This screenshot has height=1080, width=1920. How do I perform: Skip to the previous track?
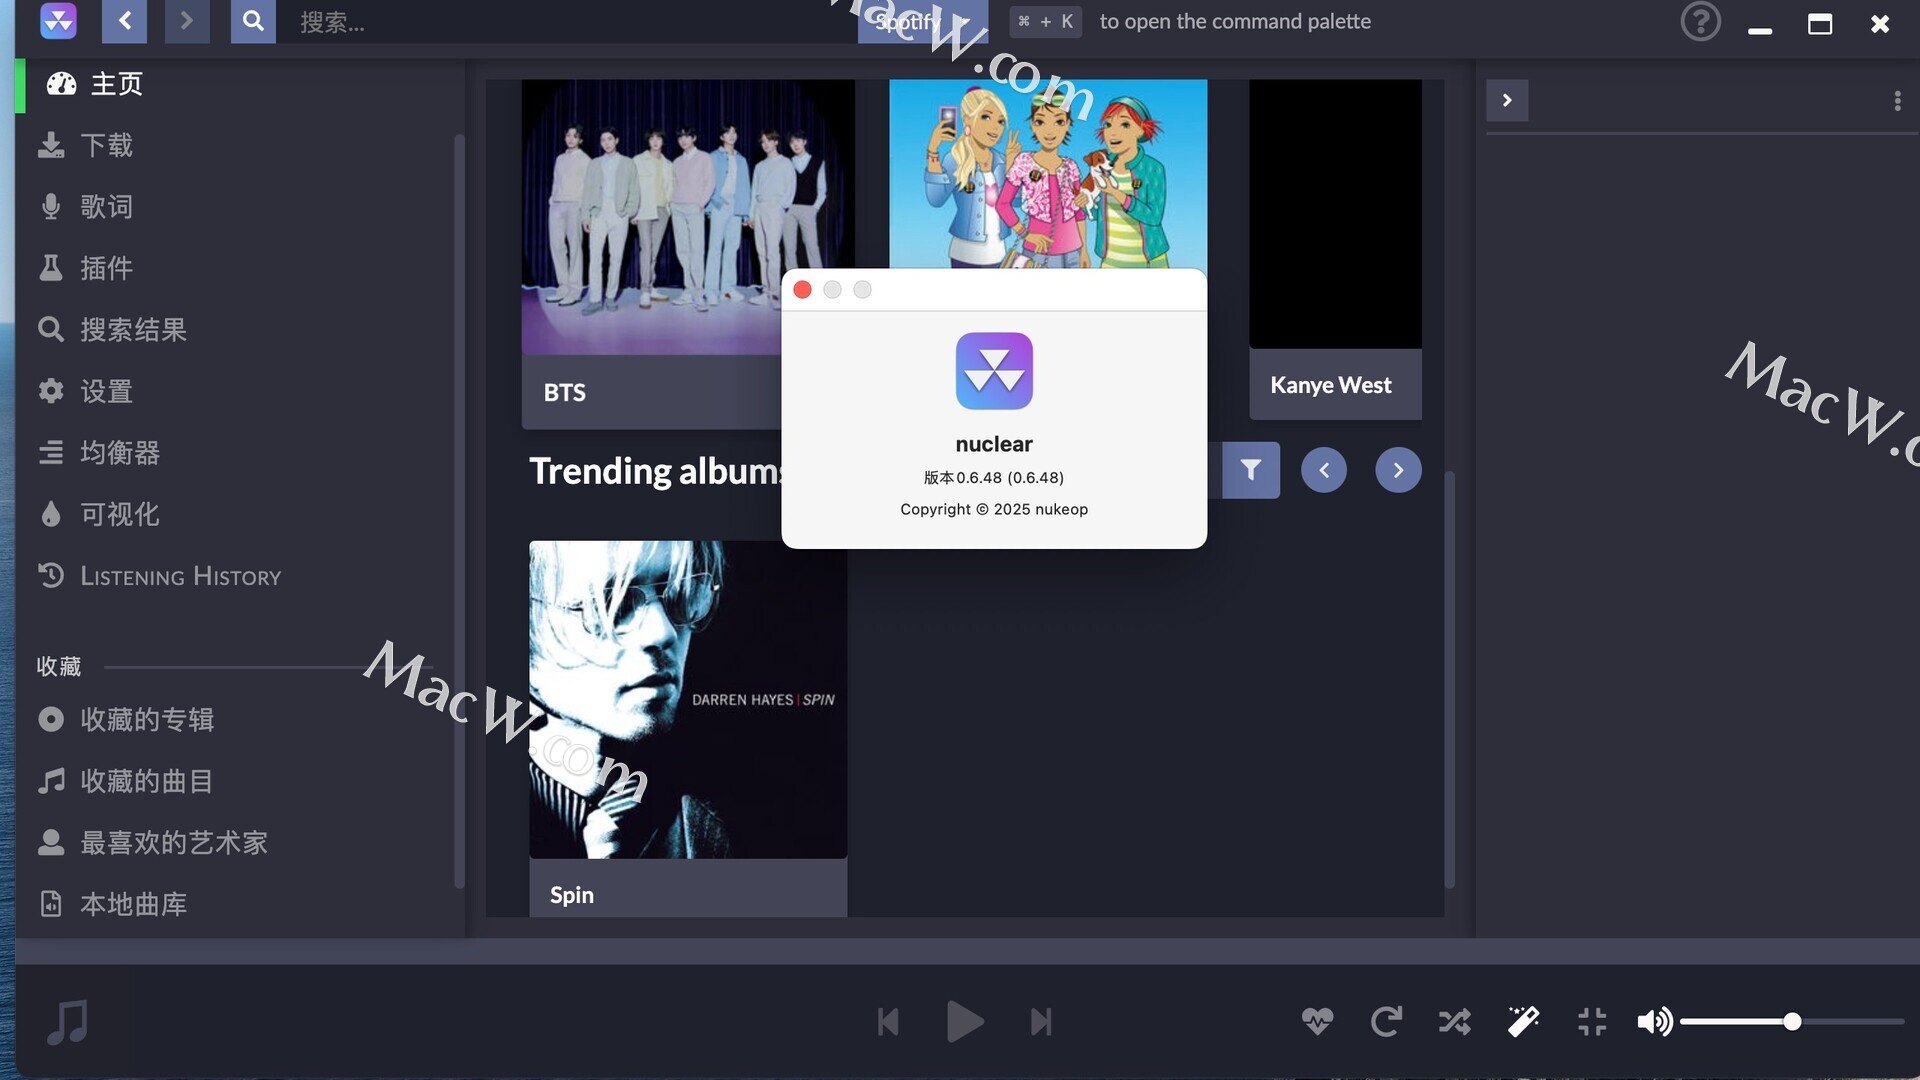888,1022
